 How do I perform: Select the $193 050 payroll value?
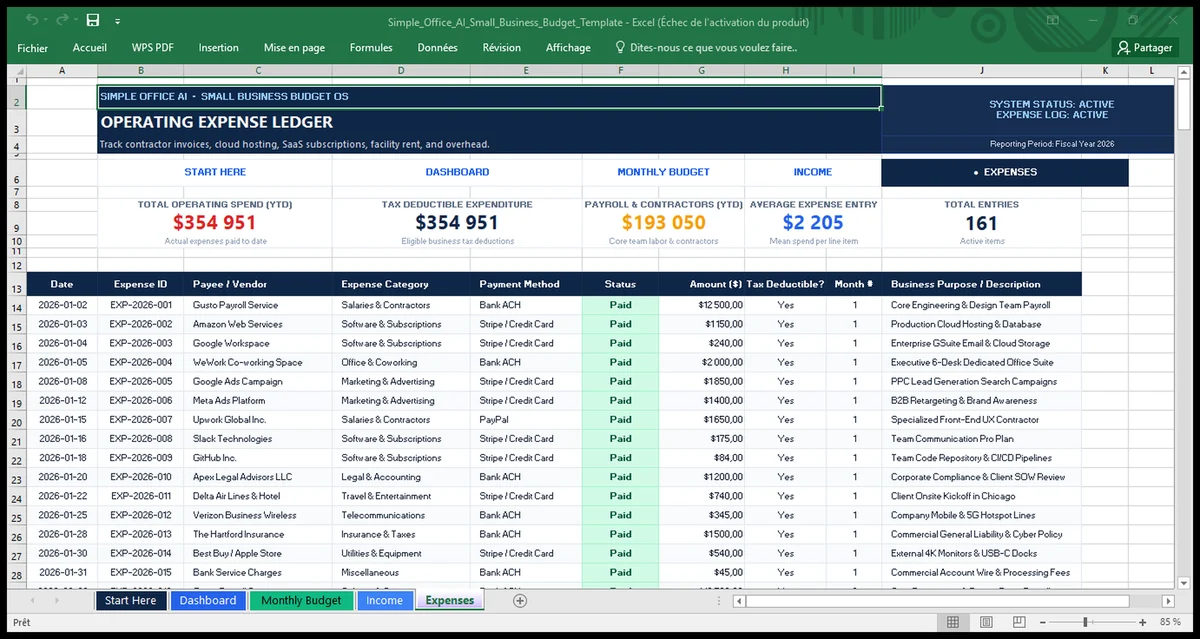(663, 223)
